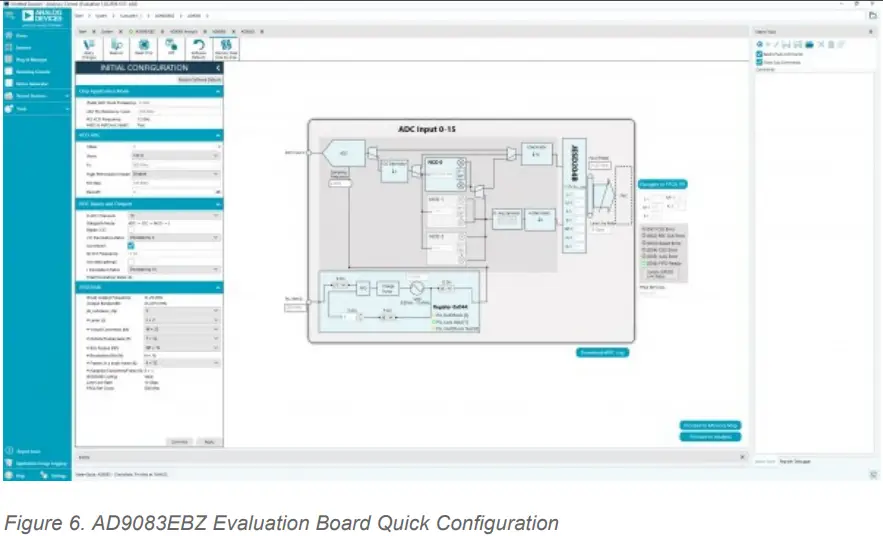Click the ADC block in the diagram

pos(344,153)
